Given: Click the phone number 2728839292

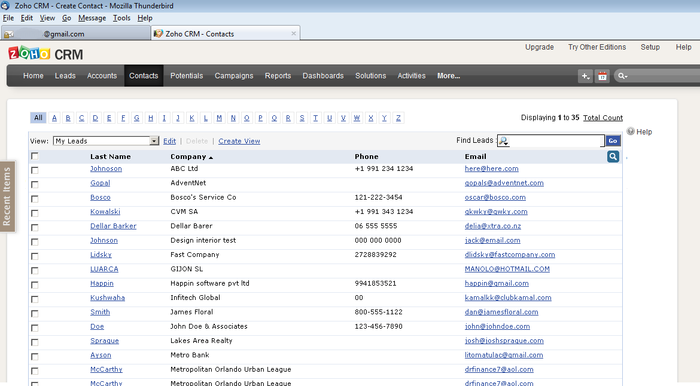Looking at the screenshot, I should [375, 254].
